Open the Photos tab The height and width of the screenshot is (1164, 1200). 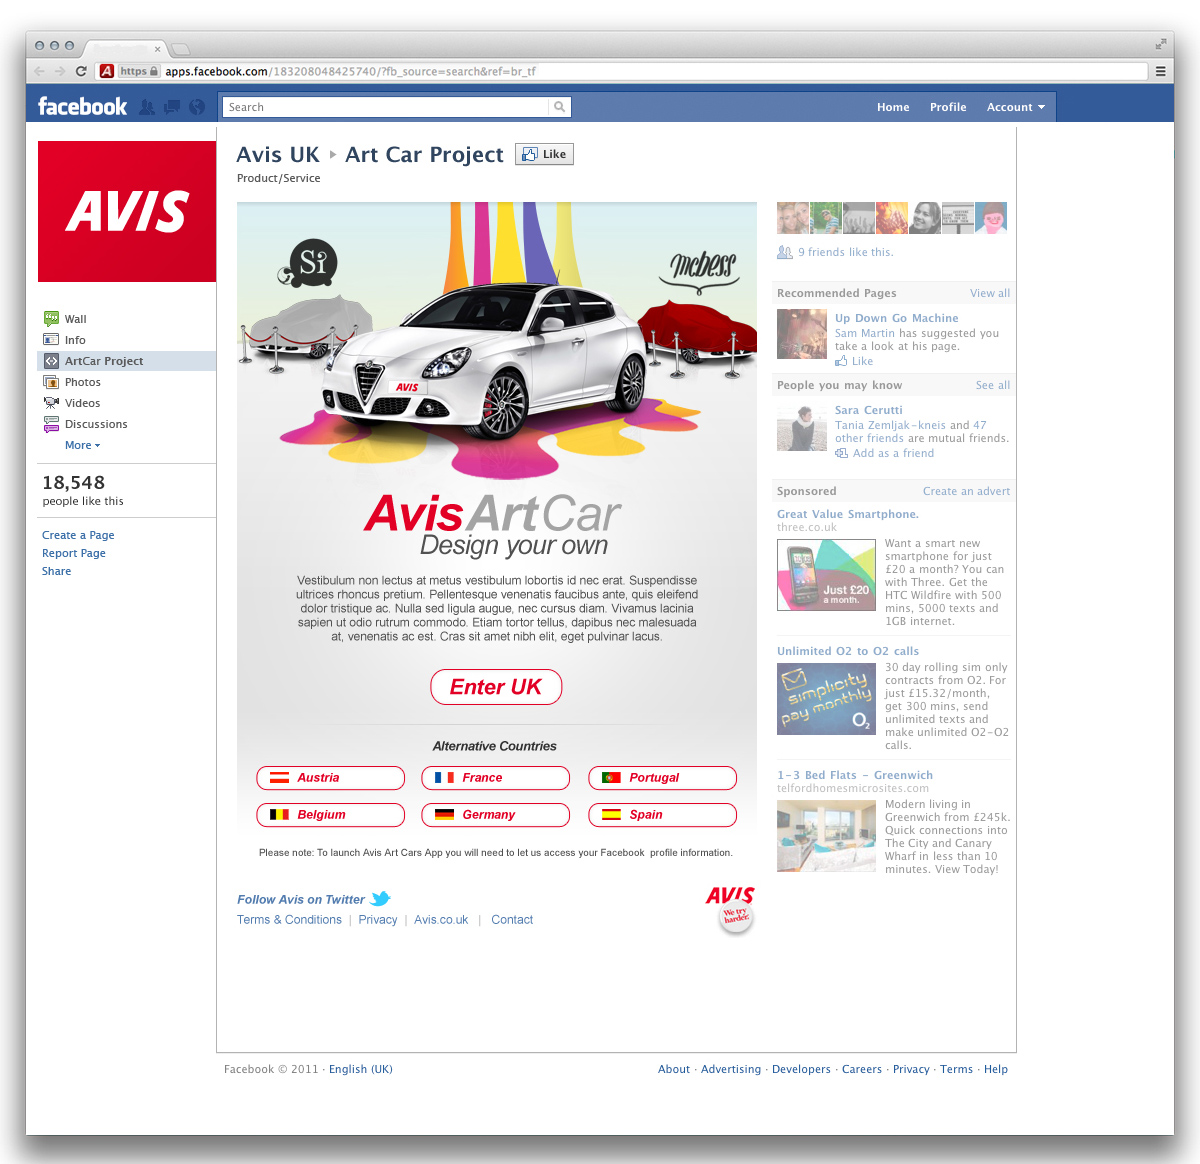click(x=82, y=382)
